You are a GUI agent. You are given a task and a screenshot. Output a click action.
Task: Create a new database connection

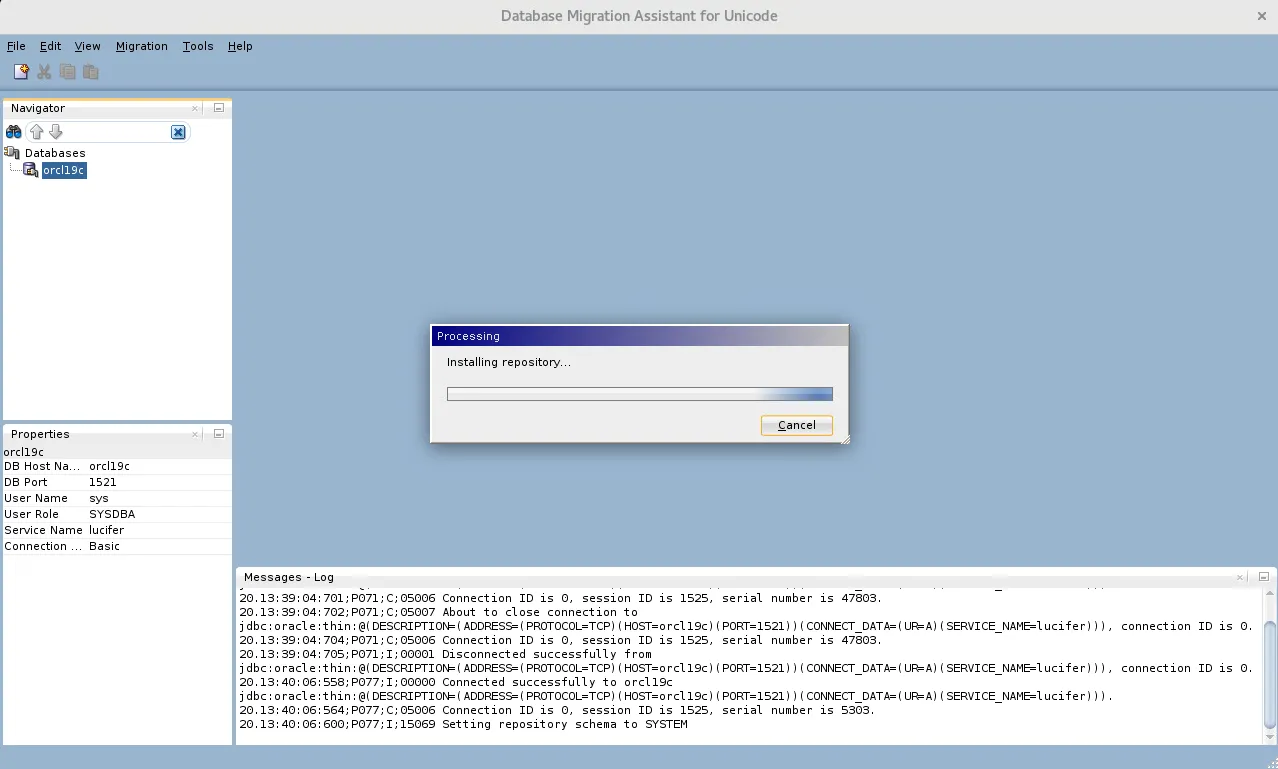(20, 71)
